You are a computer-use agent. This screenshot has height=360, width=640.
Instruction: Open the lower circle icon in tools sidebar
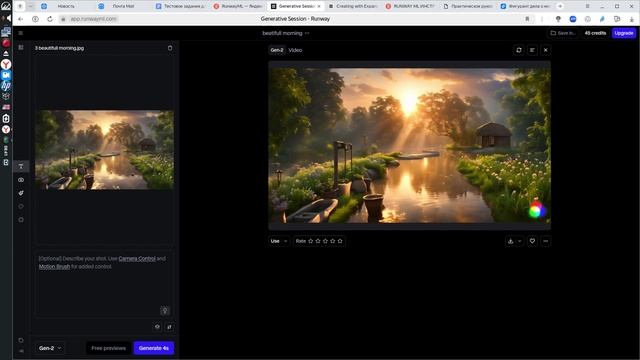(21, 220)
